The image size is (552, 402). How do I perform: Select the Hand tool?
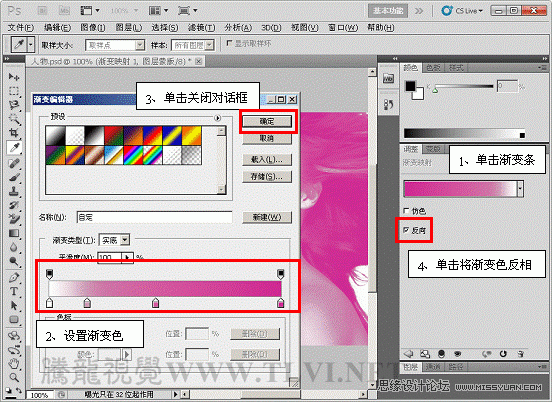pos(14,363)
